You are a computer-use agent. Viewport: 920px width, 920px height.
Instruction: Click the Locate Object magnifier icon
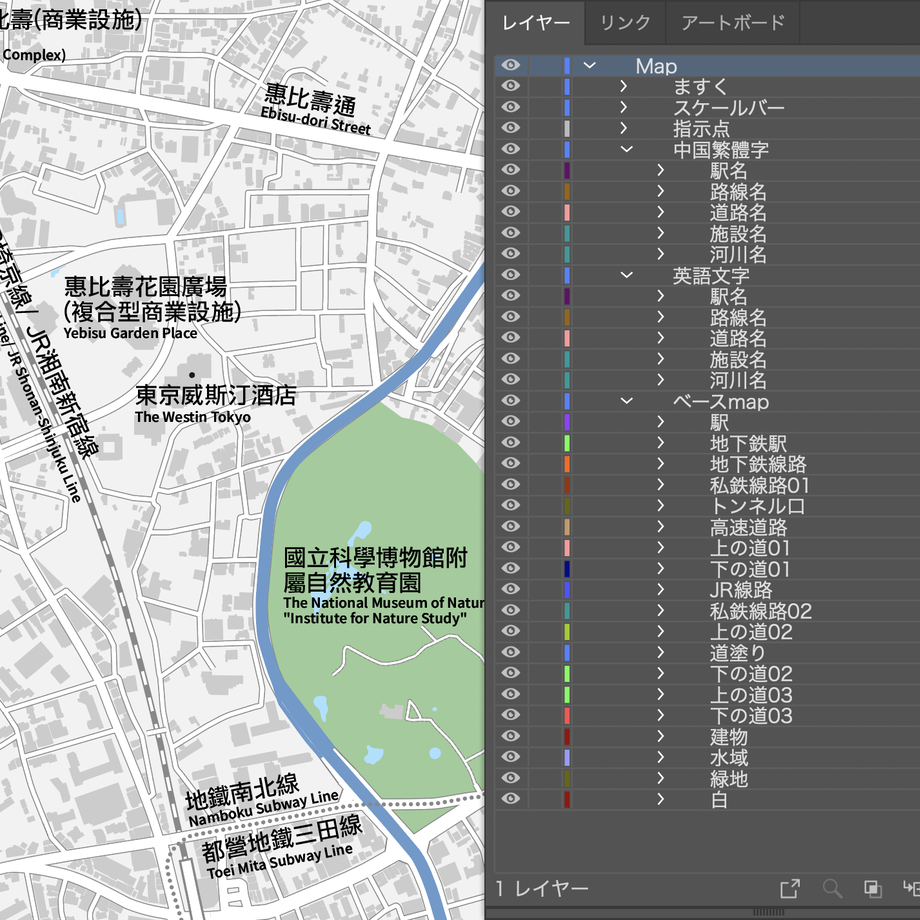[x=832, y=888]
